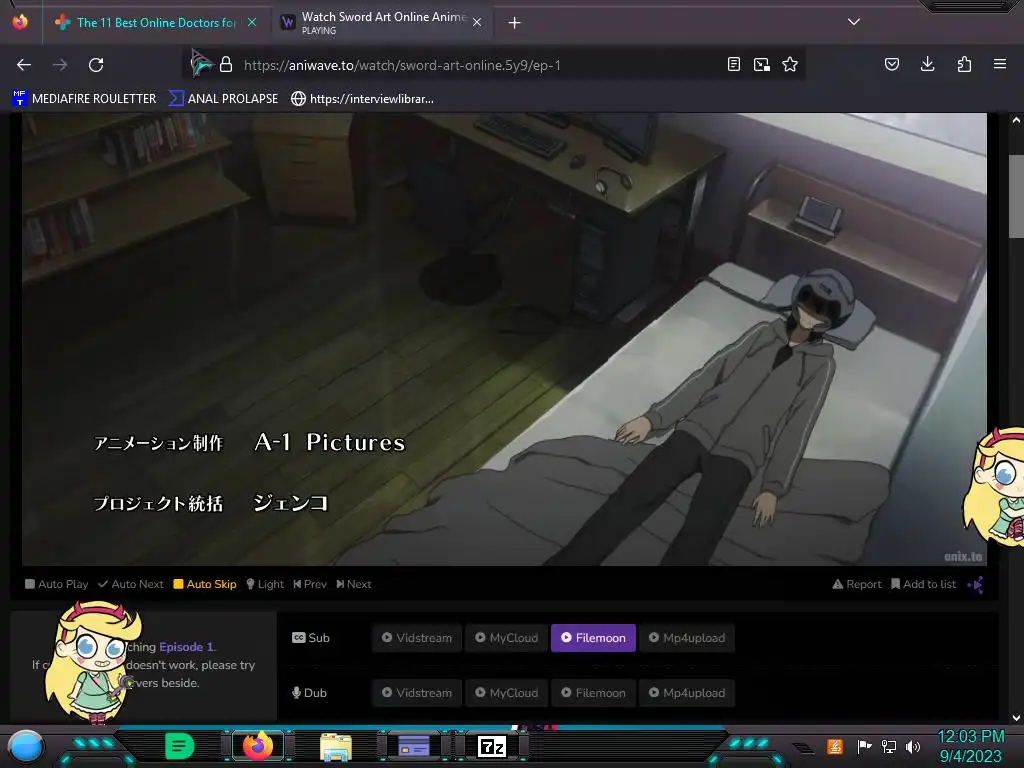Screen dimensions: 1024x768
Task: Click the forward navigation arrow
Action: click(59, 65)
